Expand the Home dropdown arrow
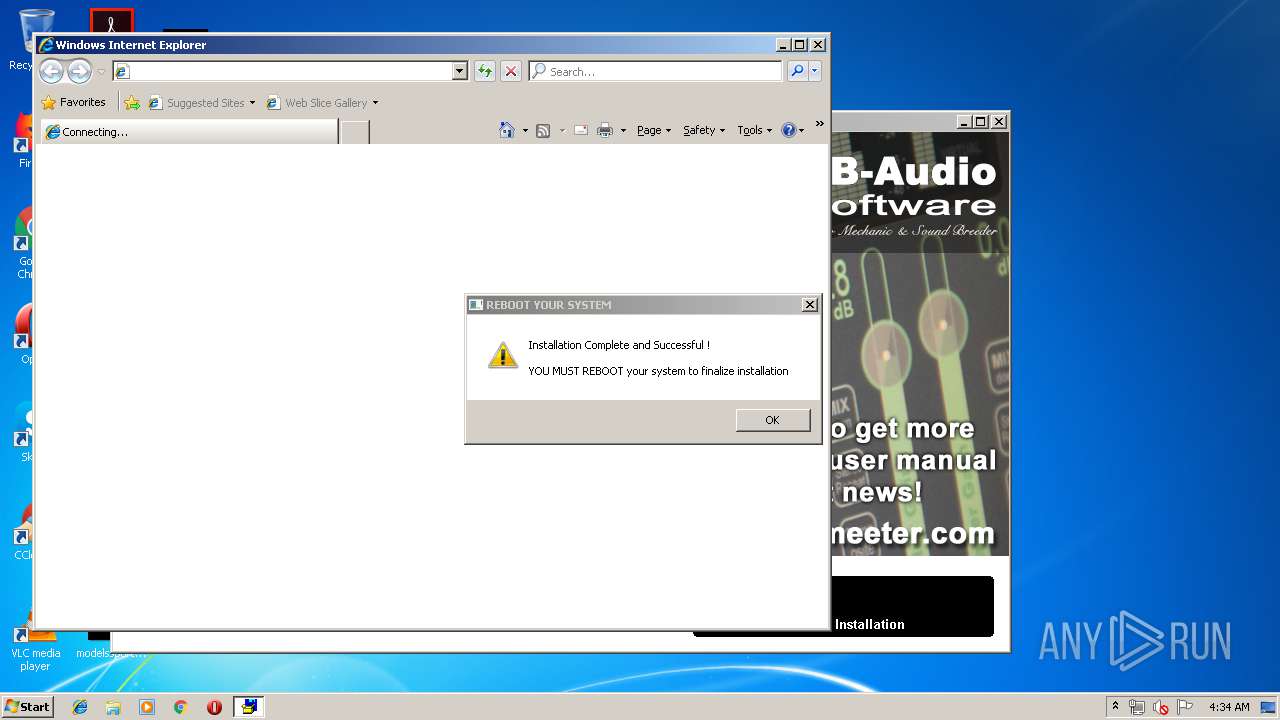 [525, 130]
